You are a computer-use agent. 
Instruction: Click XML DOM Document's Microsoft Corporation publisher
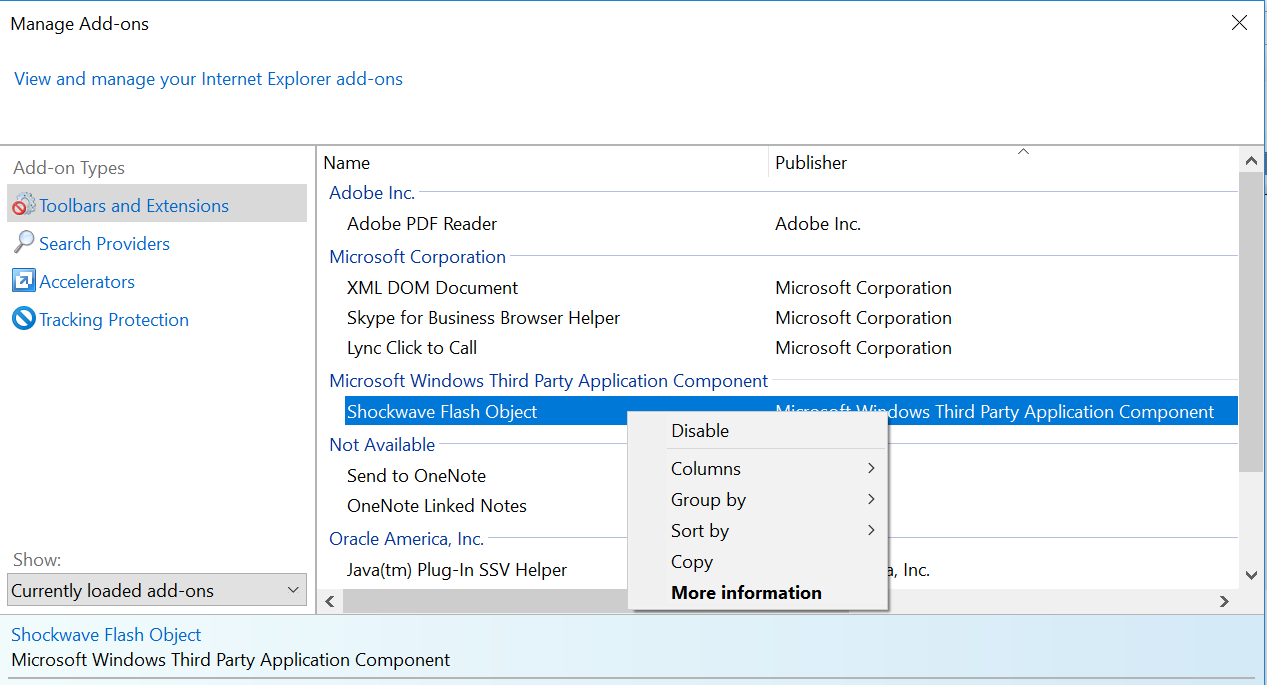pos(863,288)
